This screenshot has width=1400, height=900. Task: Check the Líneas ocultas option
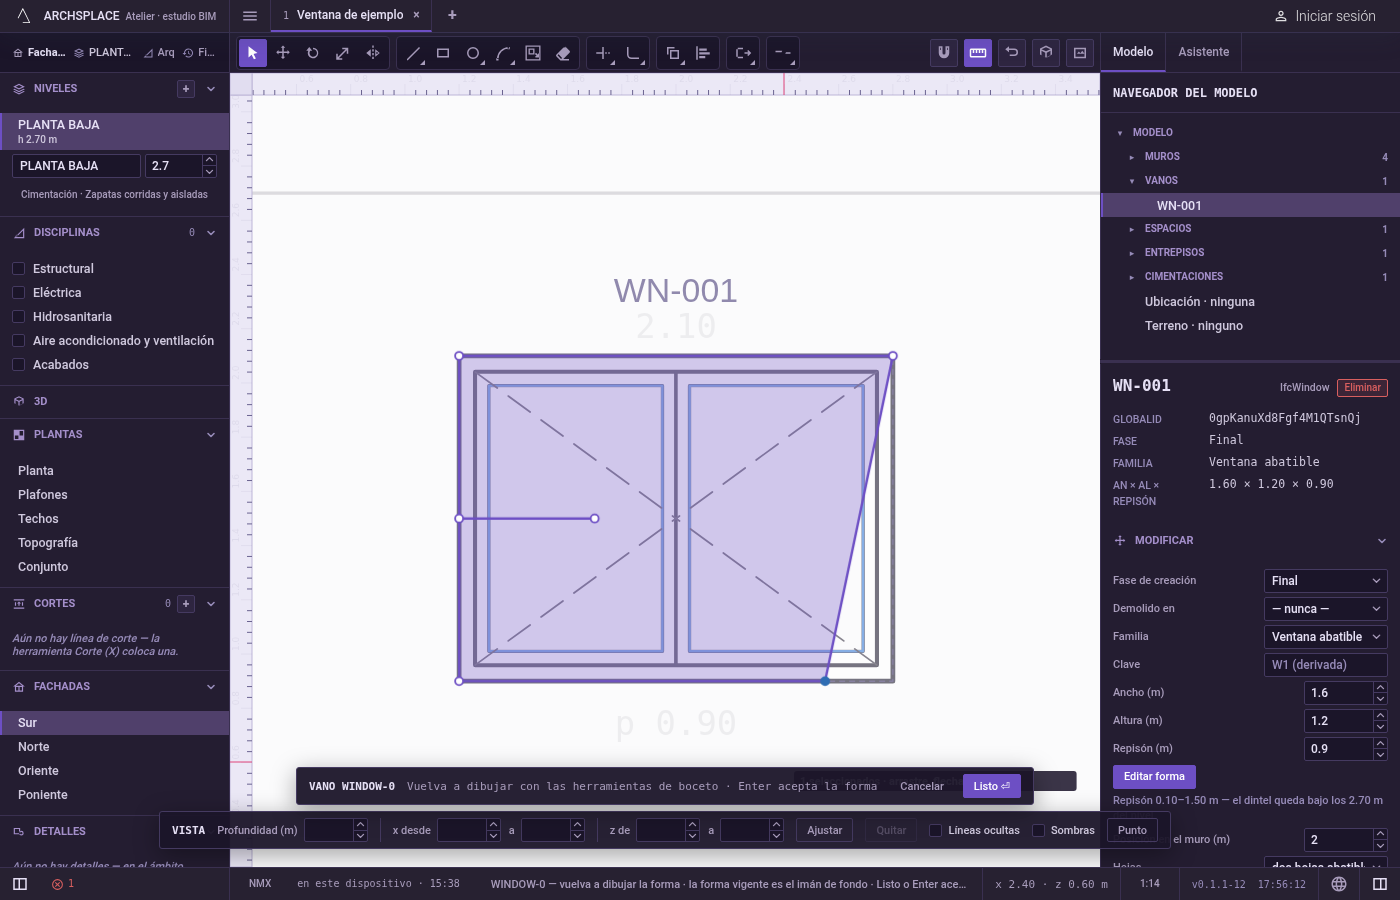click(936, 830)
